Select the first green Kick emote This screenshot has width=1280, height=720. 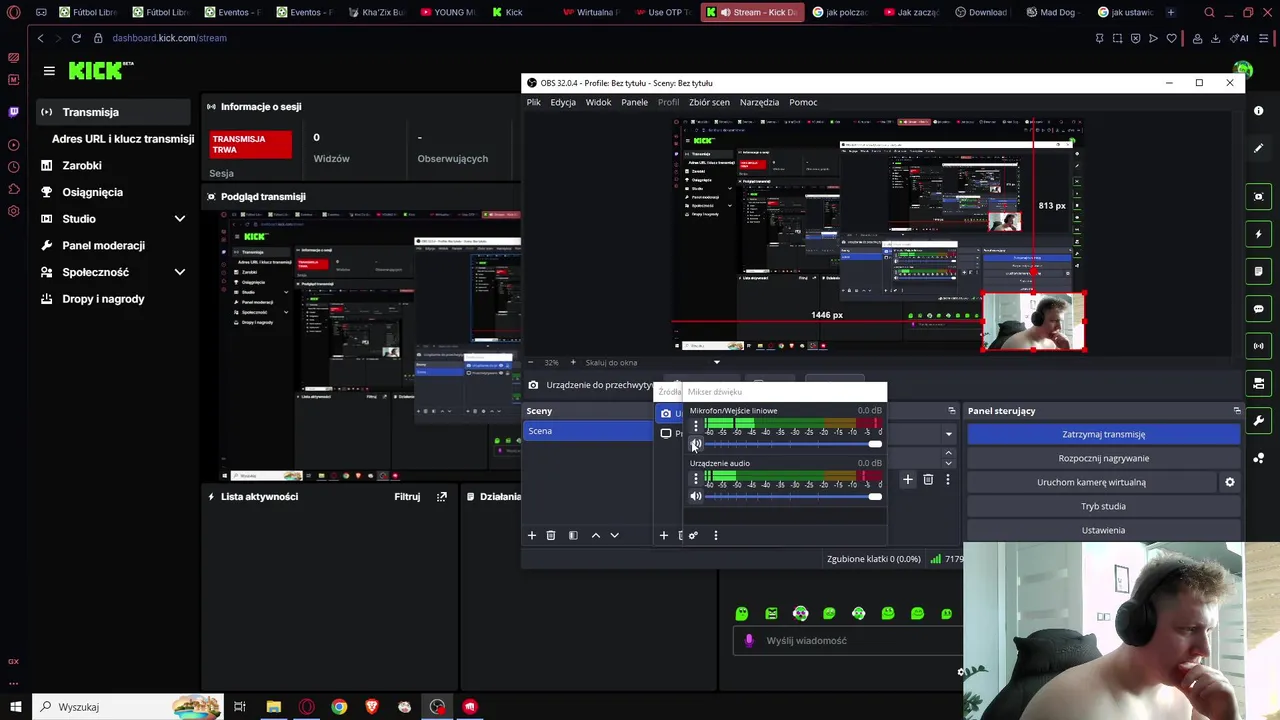point(742,614)
